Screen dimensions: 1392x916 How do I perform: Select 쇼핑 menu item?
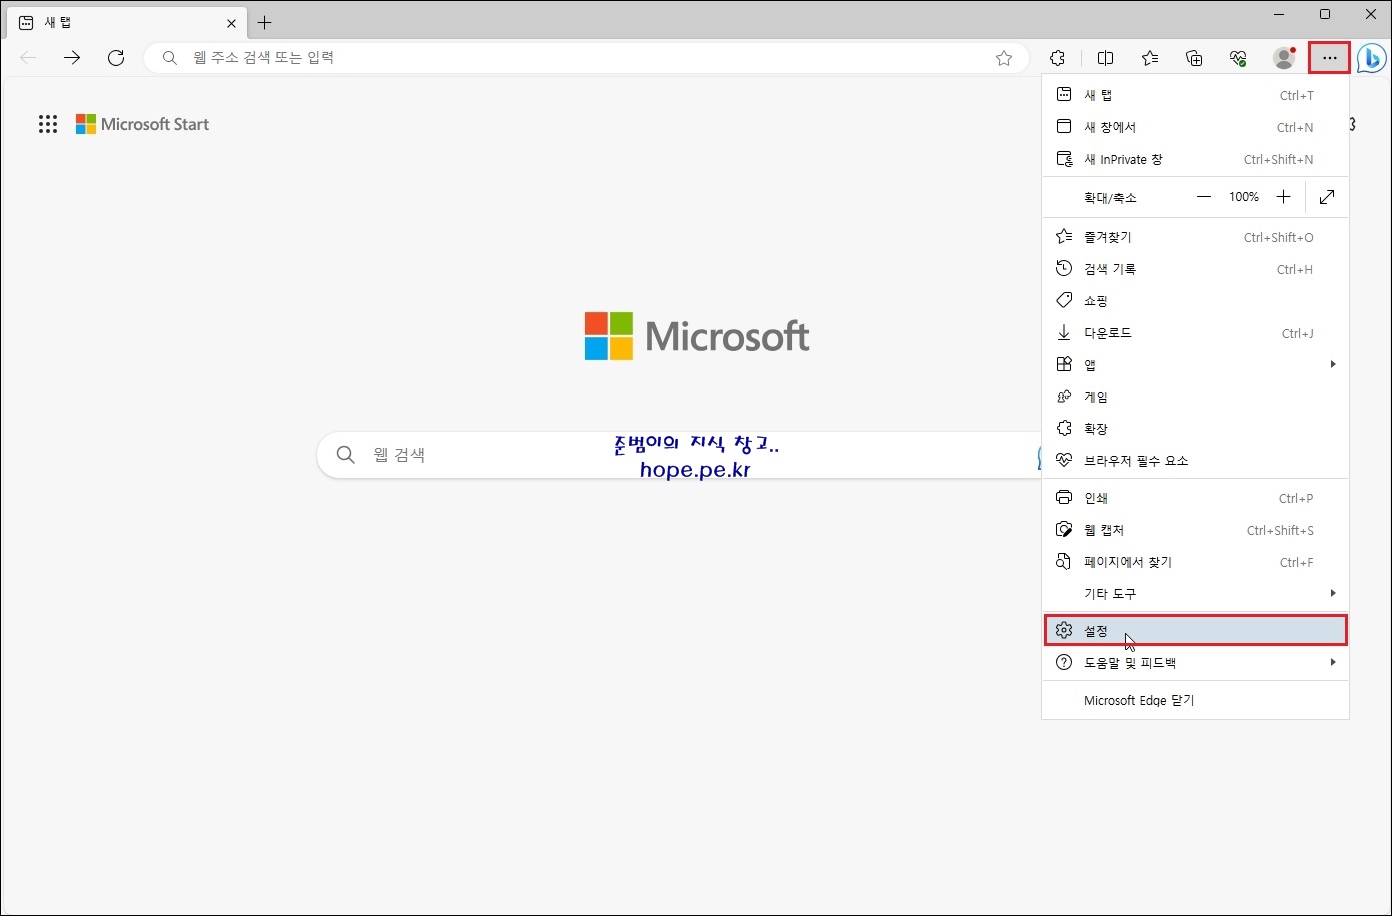1195,301
